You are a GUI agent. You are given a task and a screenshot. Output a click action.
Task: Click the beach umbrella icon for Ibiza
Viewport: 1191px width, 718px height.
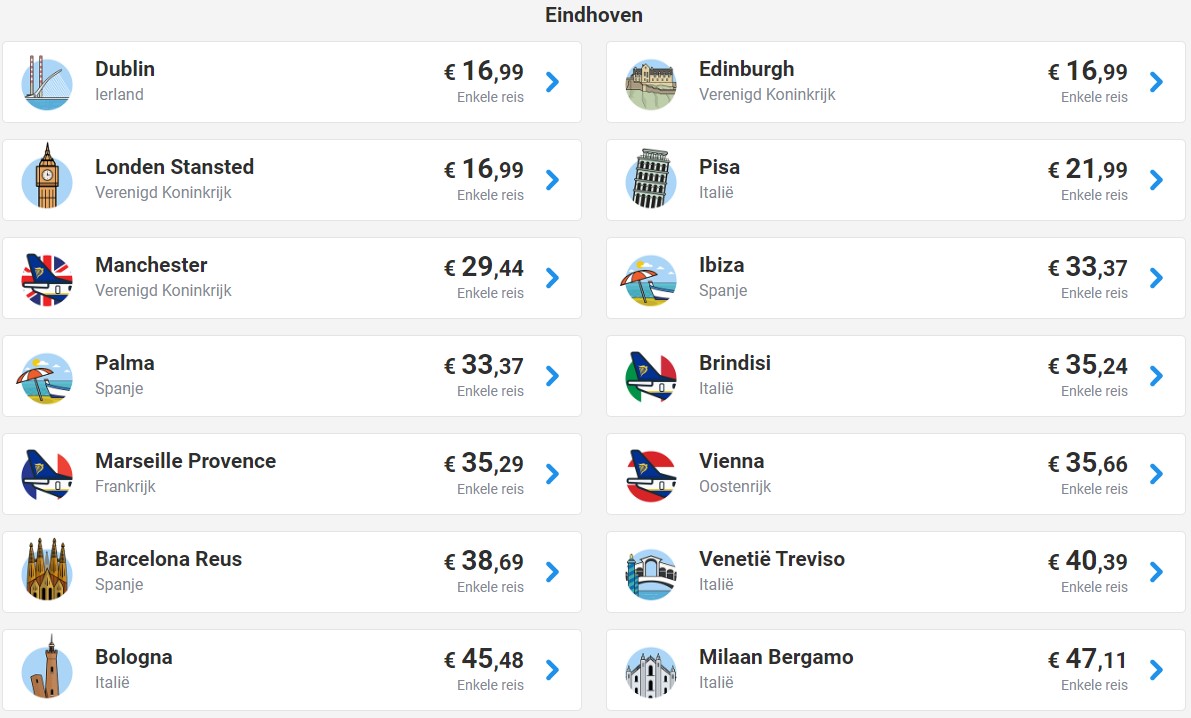pos(649,280)
